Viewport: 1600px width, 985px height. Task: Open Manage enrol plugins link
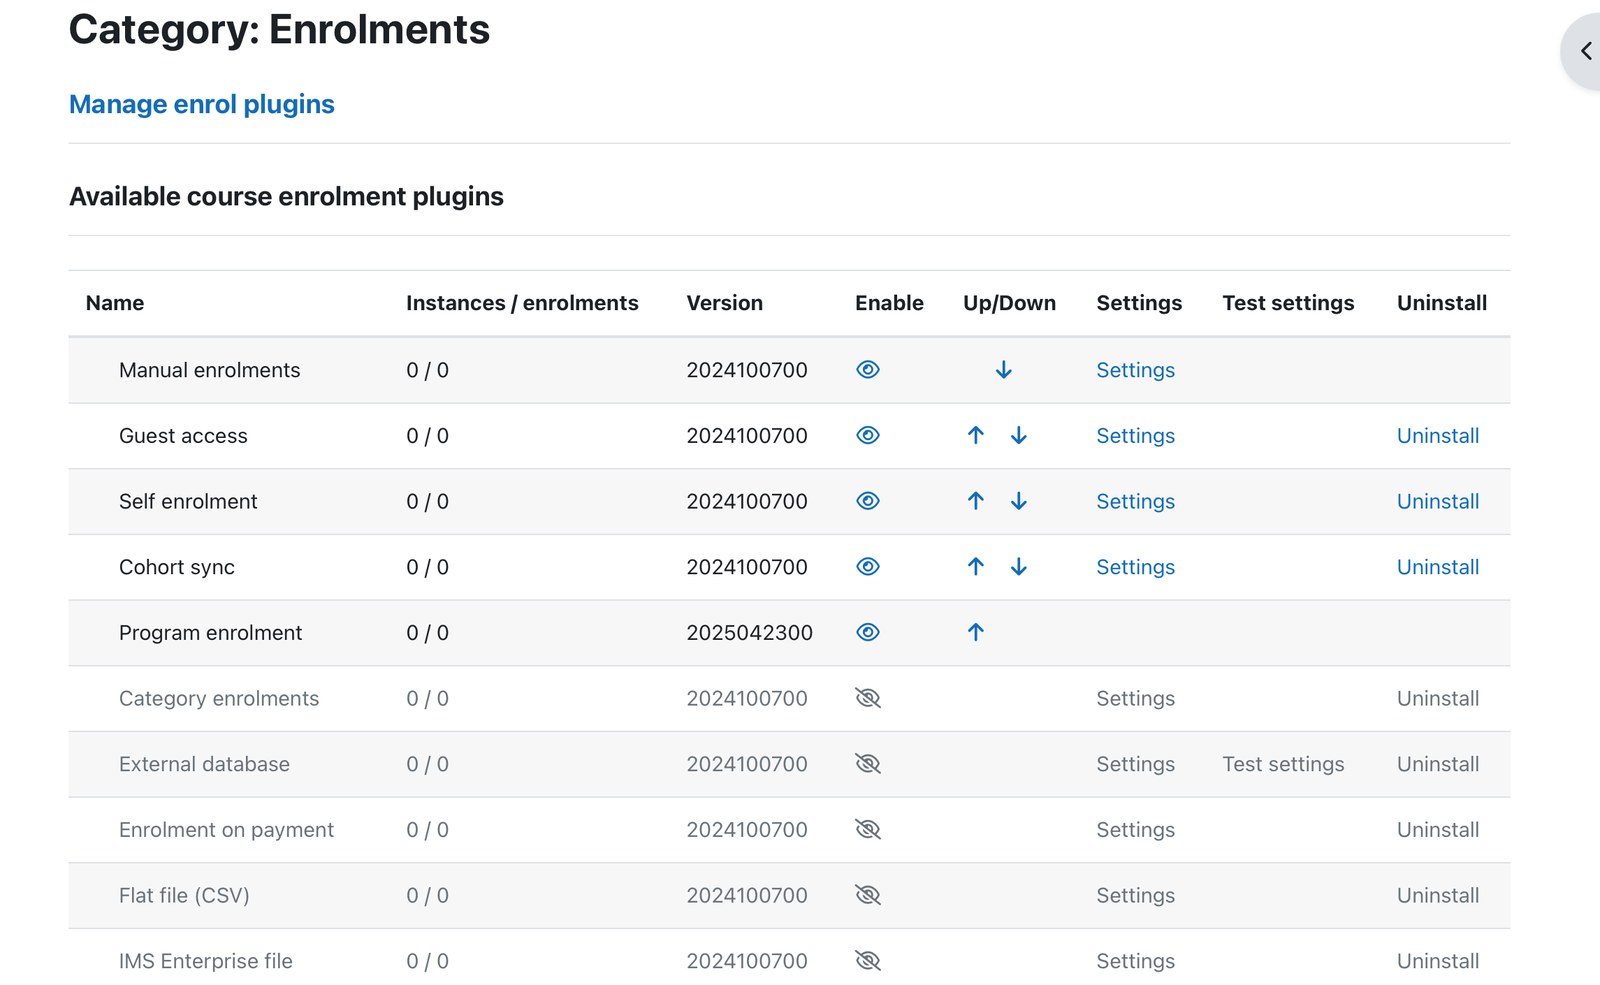(x=202, y=104)
